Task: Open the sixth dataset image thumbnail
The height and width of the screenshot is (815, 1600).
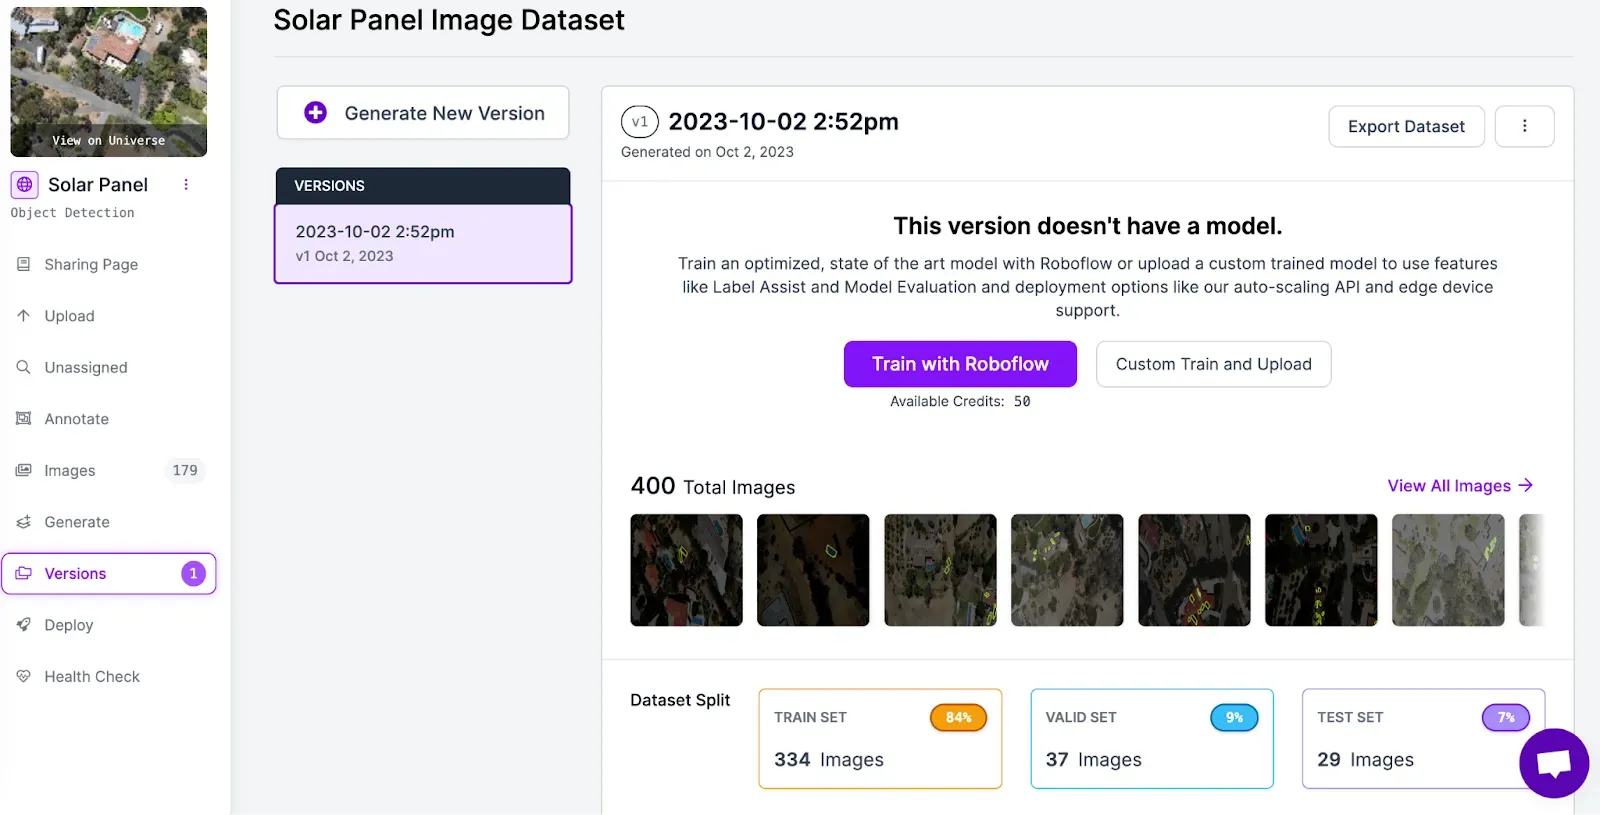Action: click(x=1321, y=570)
